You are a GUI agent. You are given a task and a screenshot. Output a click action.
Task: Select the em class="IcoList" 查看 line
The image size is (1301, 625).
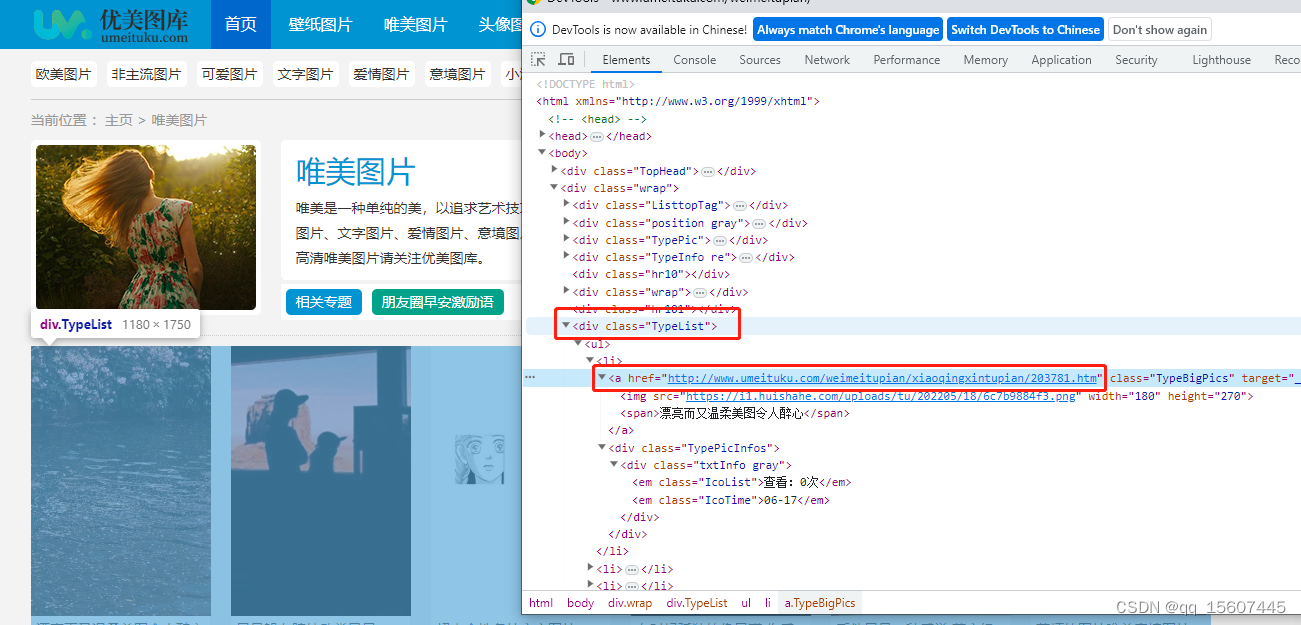tap(742, 482)
